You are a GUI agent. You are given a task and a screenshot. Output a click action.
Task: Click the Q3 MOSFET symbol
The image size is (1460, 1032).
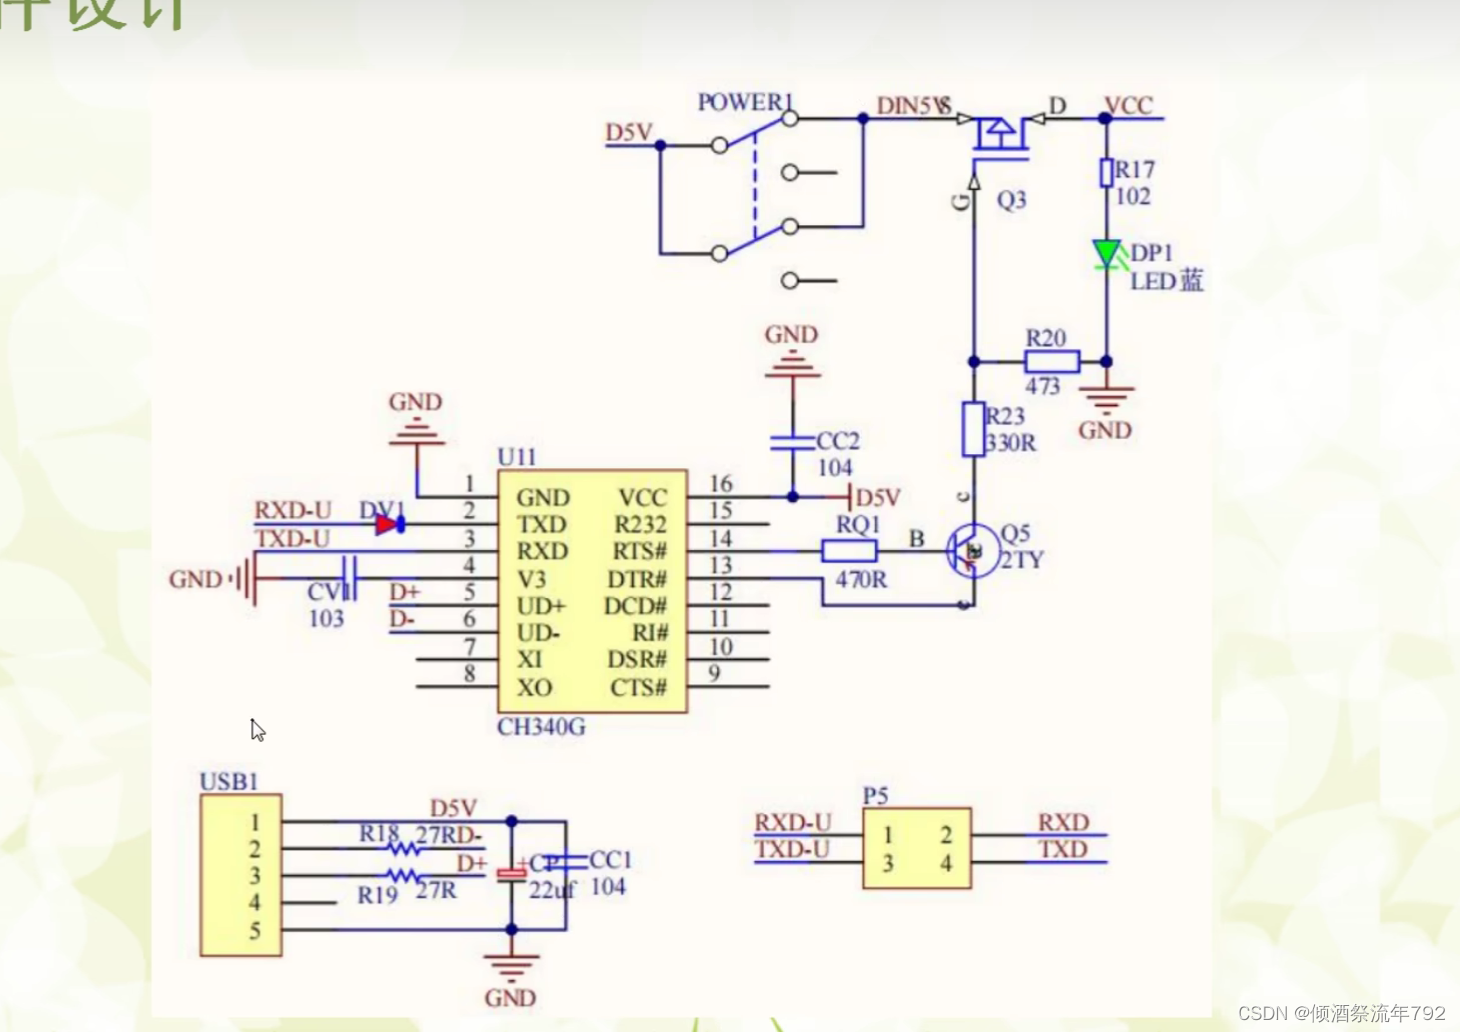point(1001,138)
